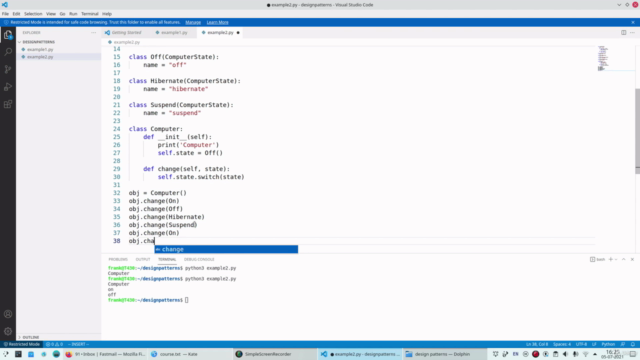Close the terminal panel

click(x=632, y=259)
